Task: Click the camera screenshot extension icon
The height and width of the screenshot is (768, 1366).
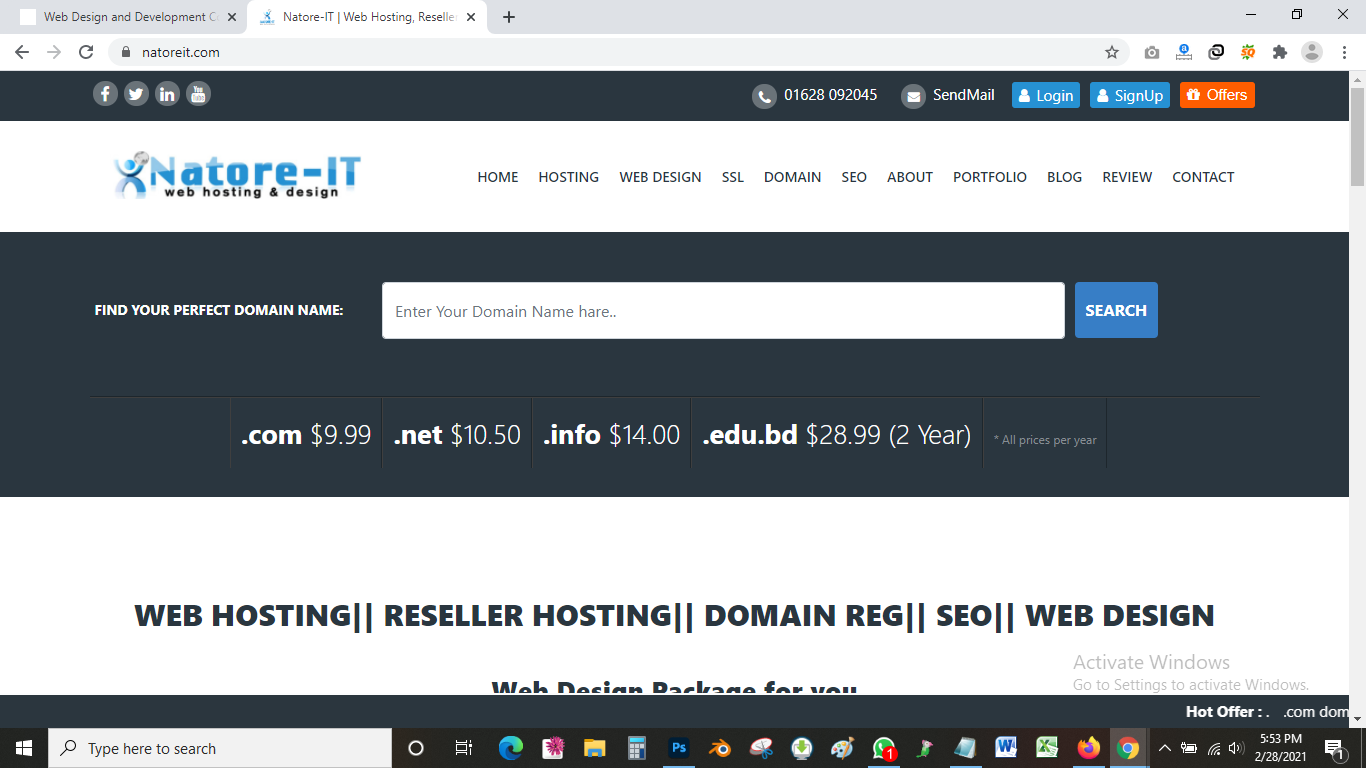Action: pos(1152,52)
